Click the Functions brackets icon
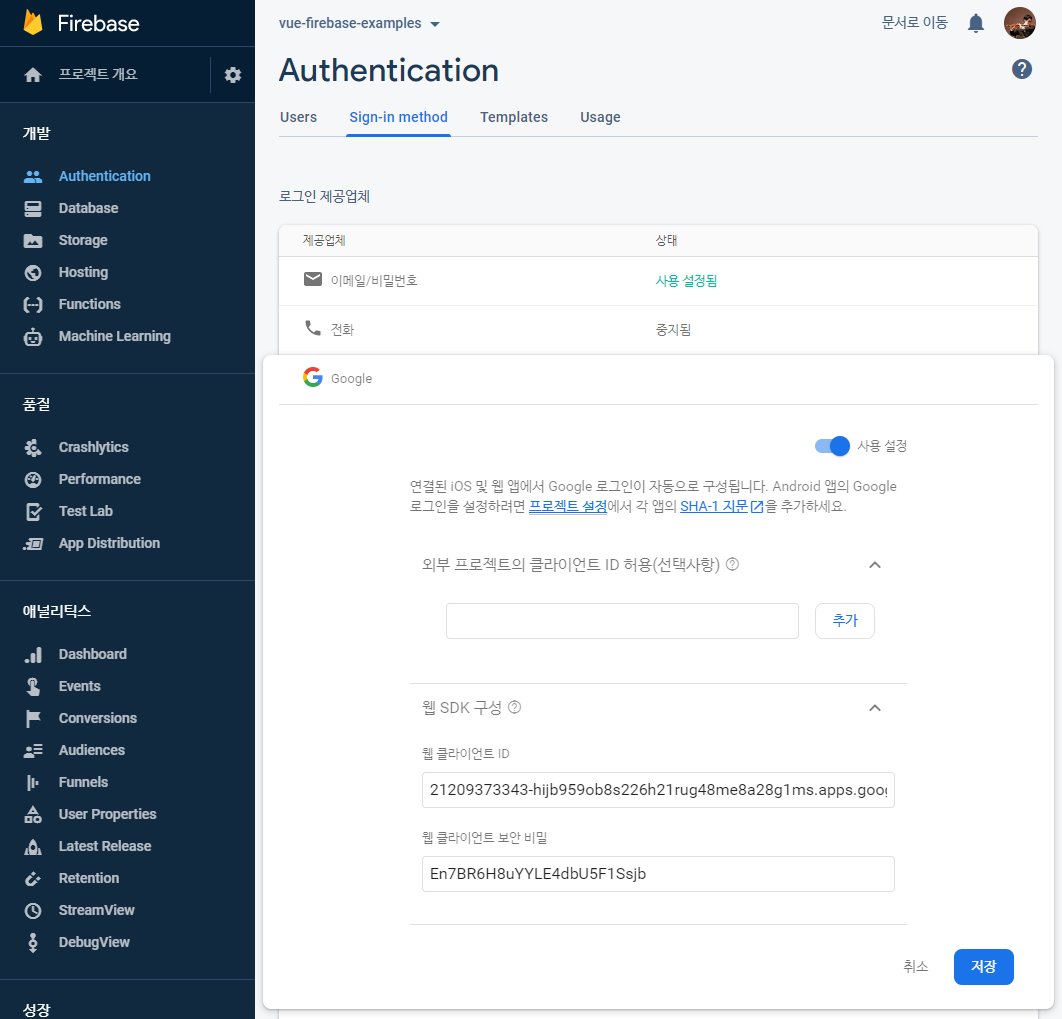This screenshot has height=1019, width=1062. [33, 305]
